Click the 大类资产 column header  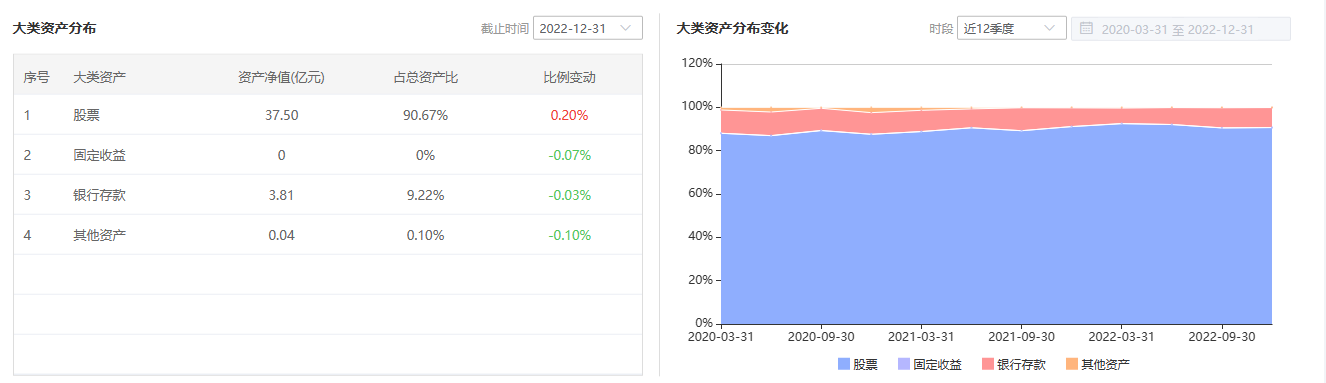[100, 76]
